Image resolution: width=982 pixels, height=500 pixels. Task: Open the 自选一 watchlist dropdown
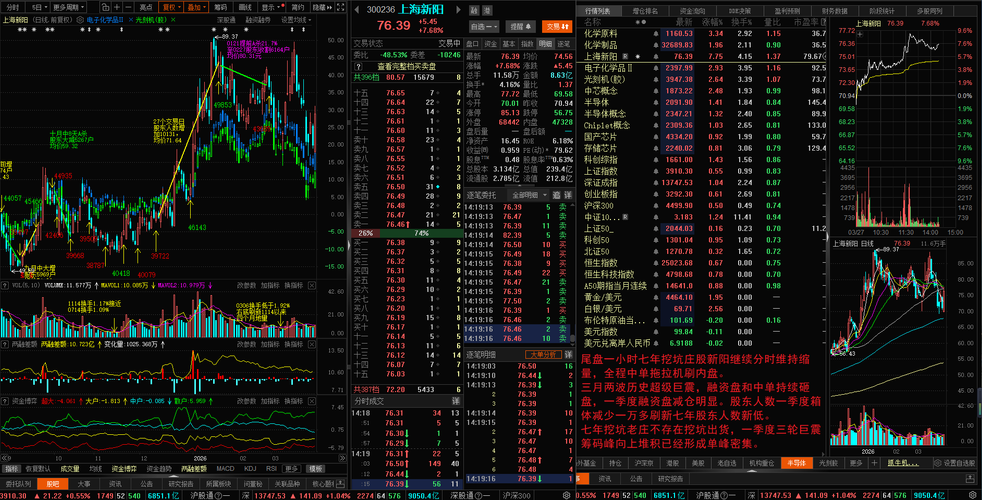(x=484, y=27)
